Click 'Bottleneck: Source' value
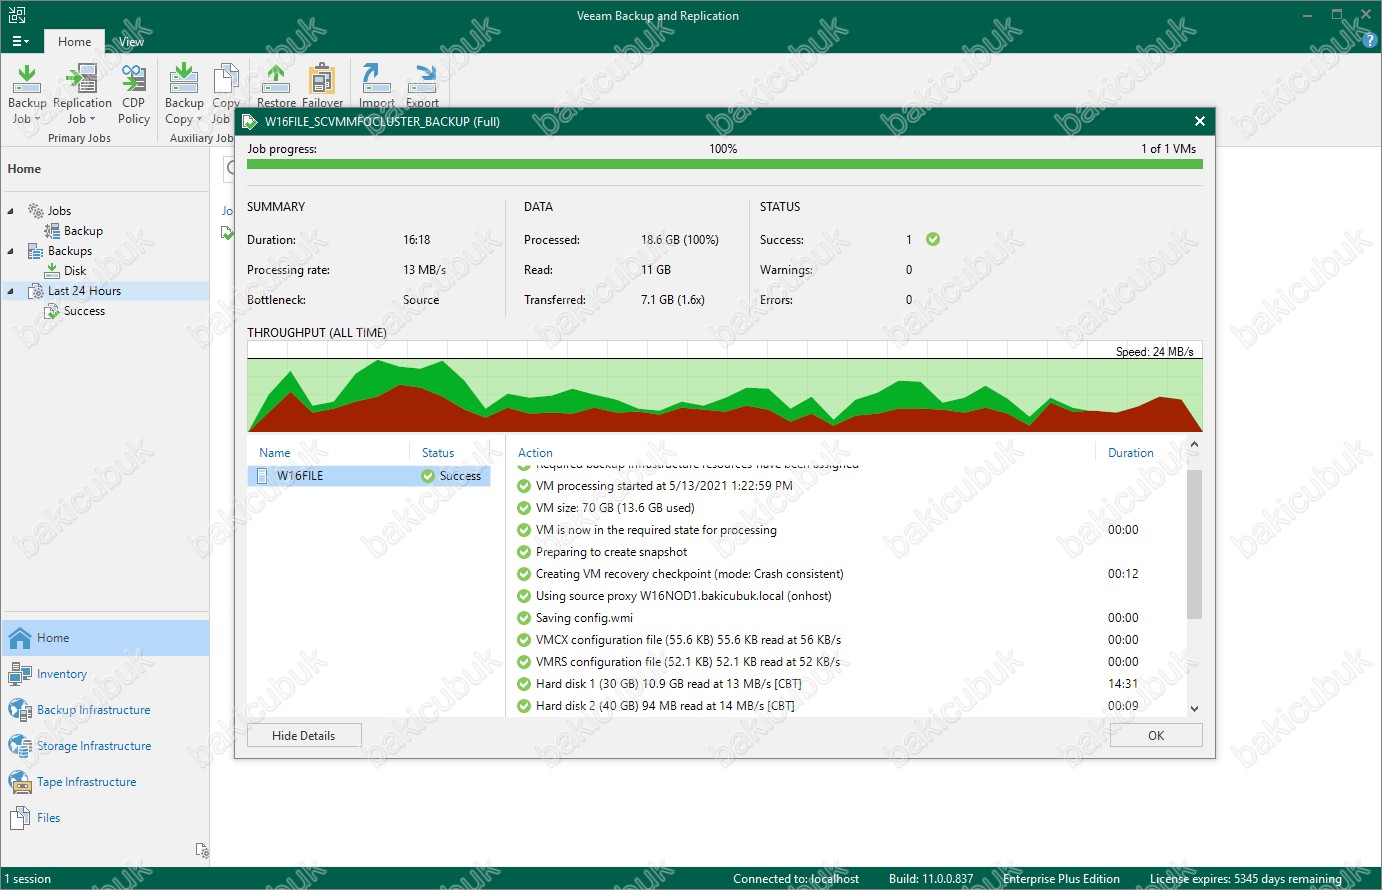The height and width of the screenshot is (890, 1382). point(421,300)
